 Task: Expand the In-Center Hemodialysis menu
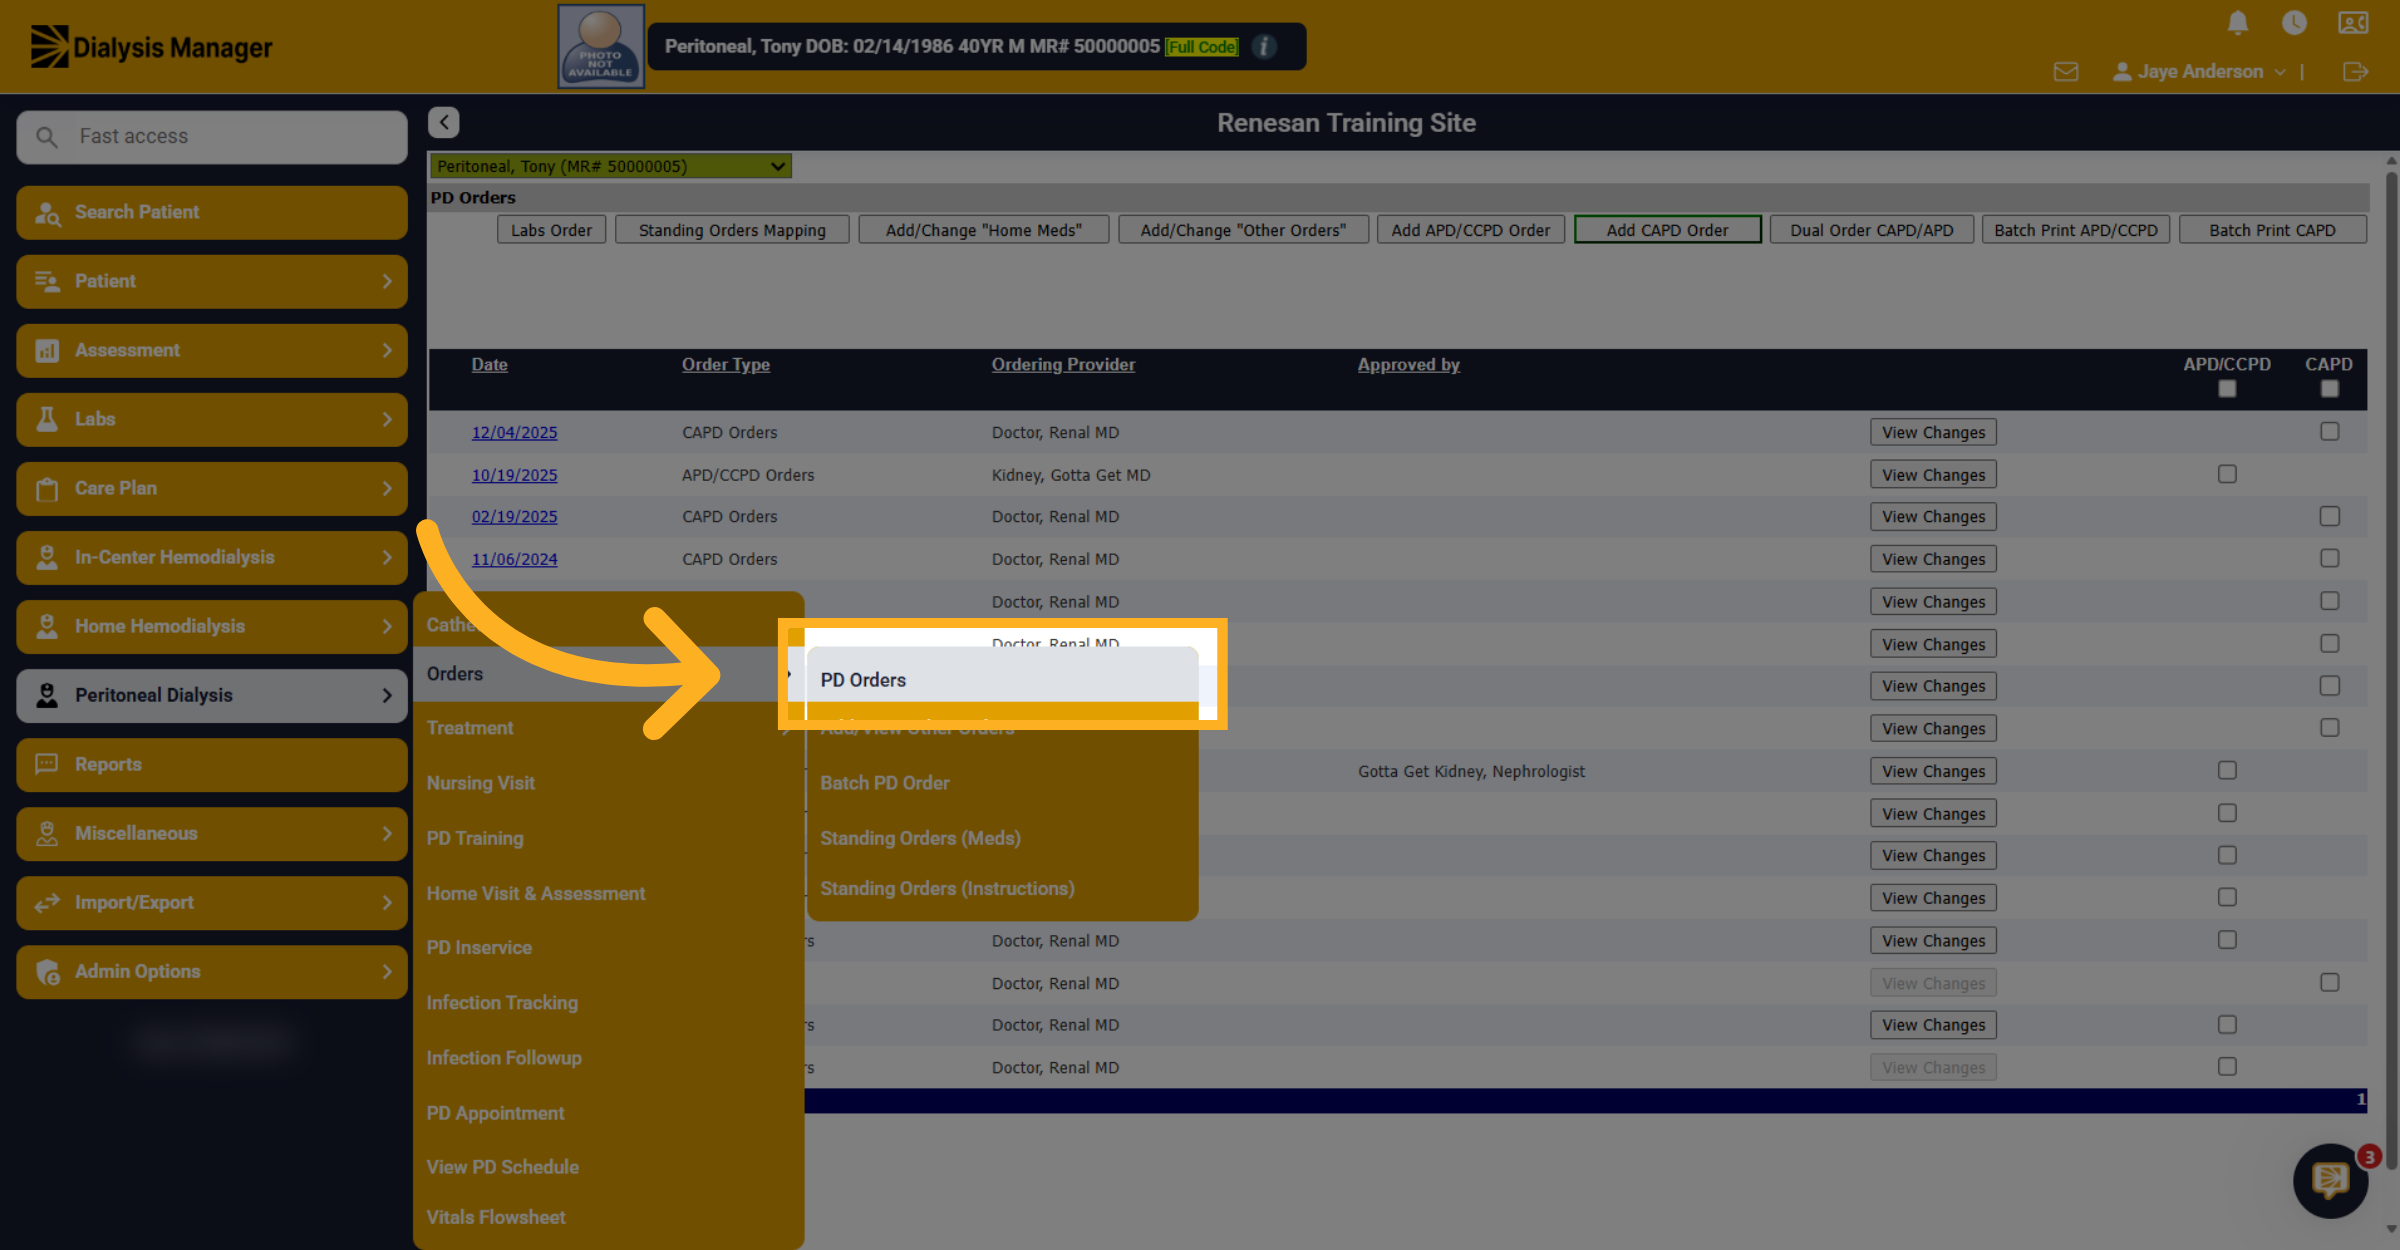click(x=212, y=558)
